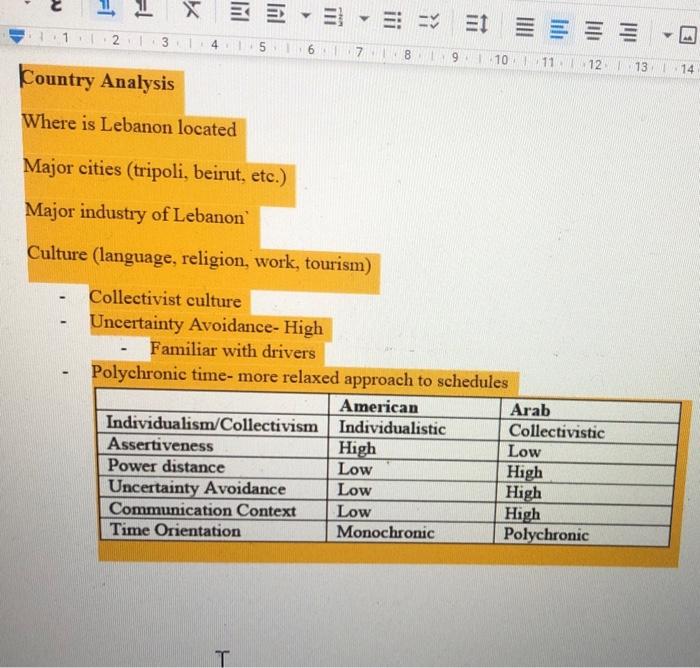
Task: Click the line 'Where is Lebanon located'
Action: pyautogui.click(x=129, y=125)
